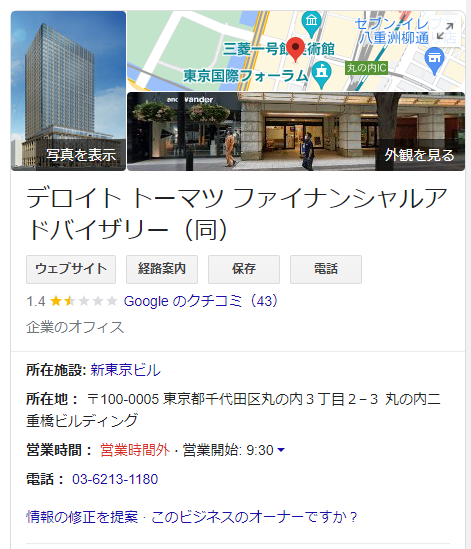The width and height of the screenshot is (471, 549).
Task: Click the 企業のオフィス category text
Action: tap(75, 327)
